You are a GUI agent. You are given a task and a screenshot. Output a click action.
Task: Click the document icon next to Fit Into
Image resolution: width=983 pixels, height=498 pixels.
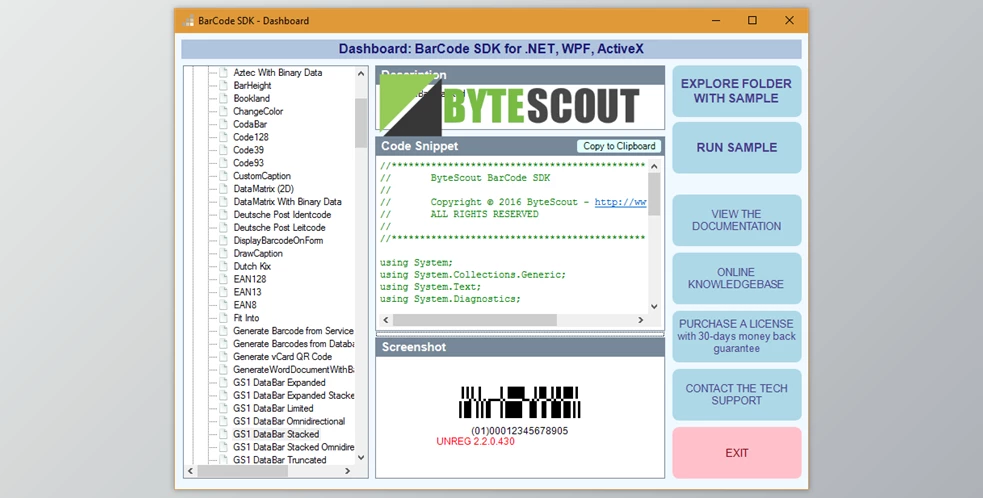[223, 317]
